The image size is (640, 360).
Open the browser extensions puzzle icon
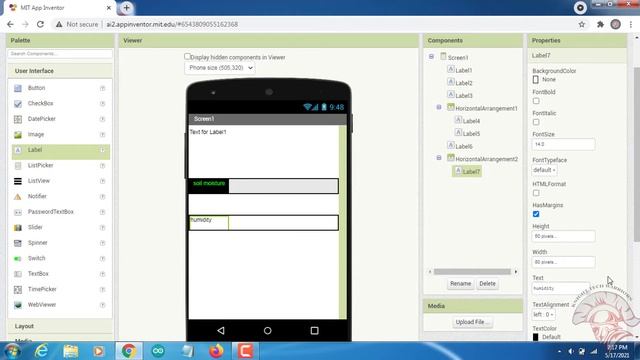[600, 24]
